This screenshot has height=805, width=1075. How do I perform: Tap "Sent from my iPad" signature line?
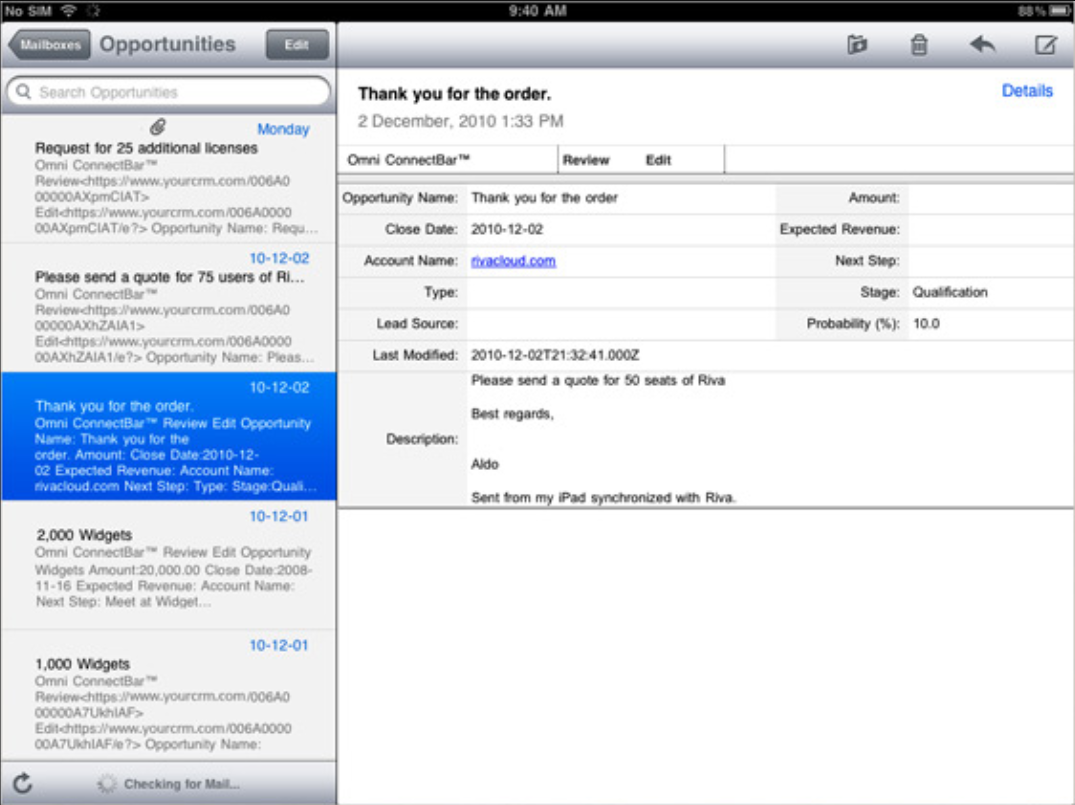(x=603, y=498)
